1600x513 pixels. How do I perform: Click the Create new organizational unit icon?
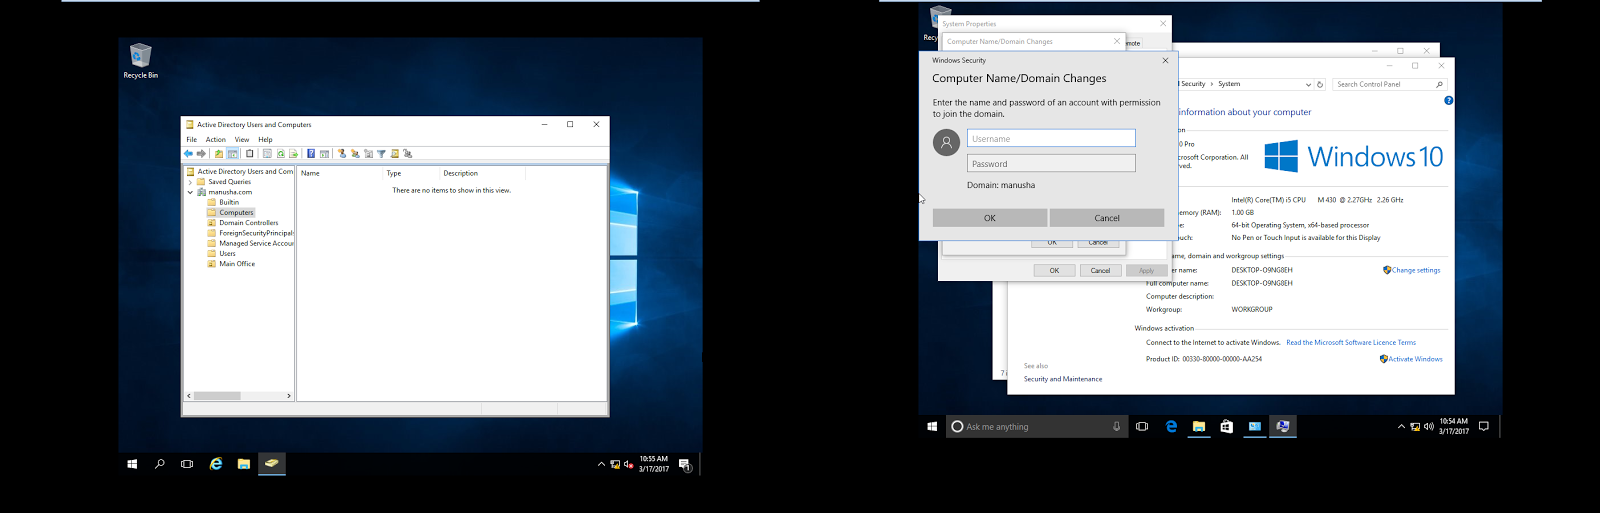pos(368,154)
